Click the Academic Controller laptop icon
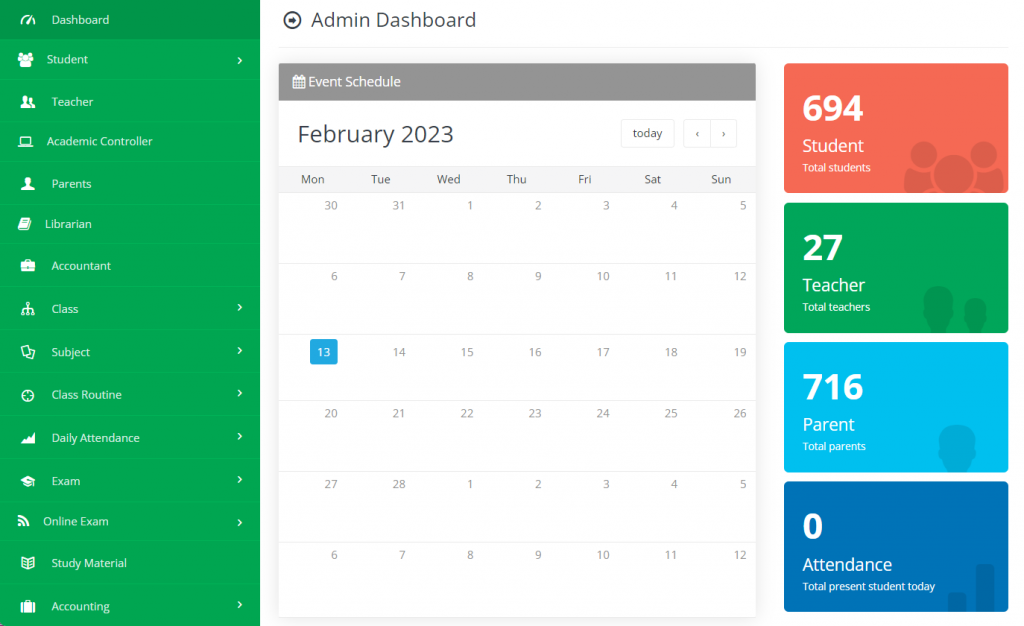Image resolution: width=1024 pixels, height=626 pixels. tap(26, 142)
